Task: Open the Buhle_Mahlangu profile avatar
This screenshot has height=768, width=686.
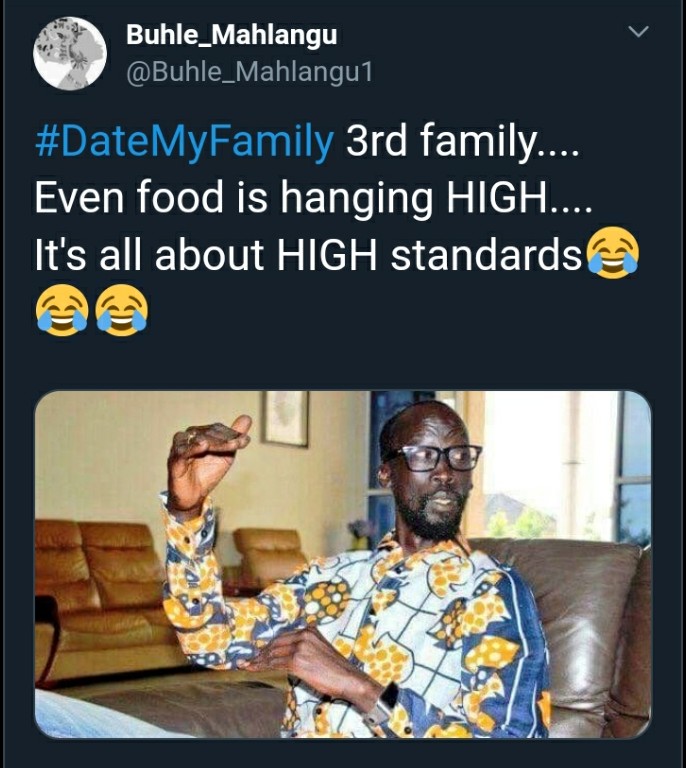Action: (70, 53)
